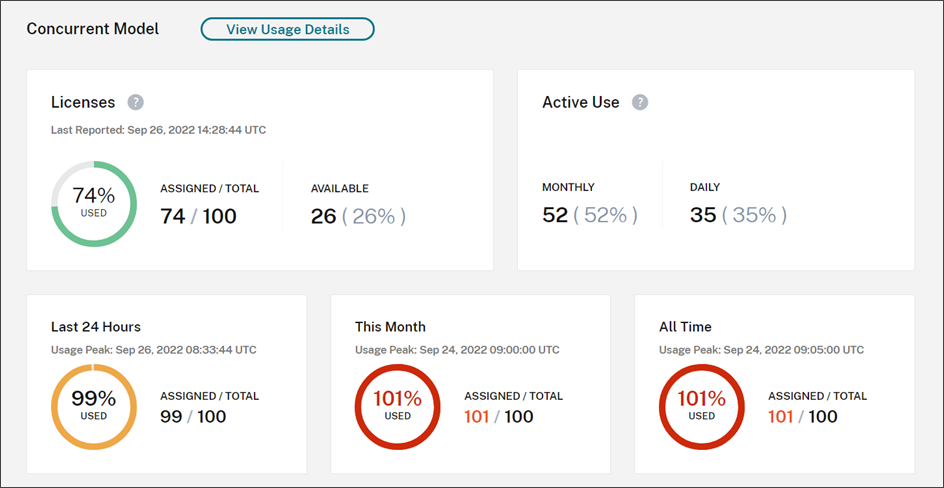Click All Time 101 / 100 value
The height and width of the screenshot is (488, 944).
coord(802,416)
